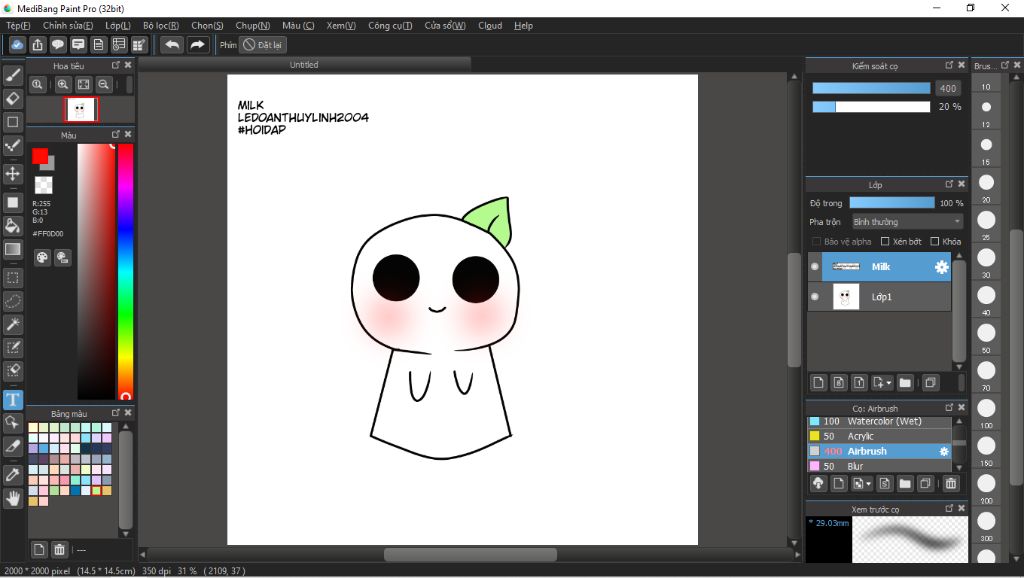
Task: Select the Select Eraser tool
Action: [x=12, y=370]
